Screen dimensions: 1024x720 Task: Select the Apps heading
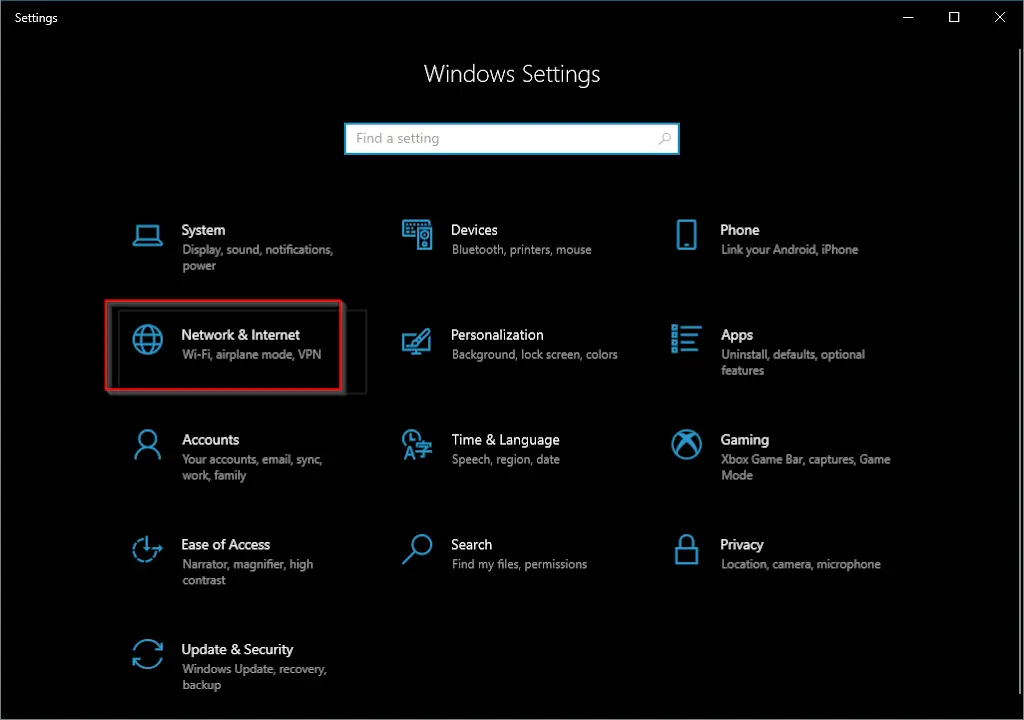(737, 335)
